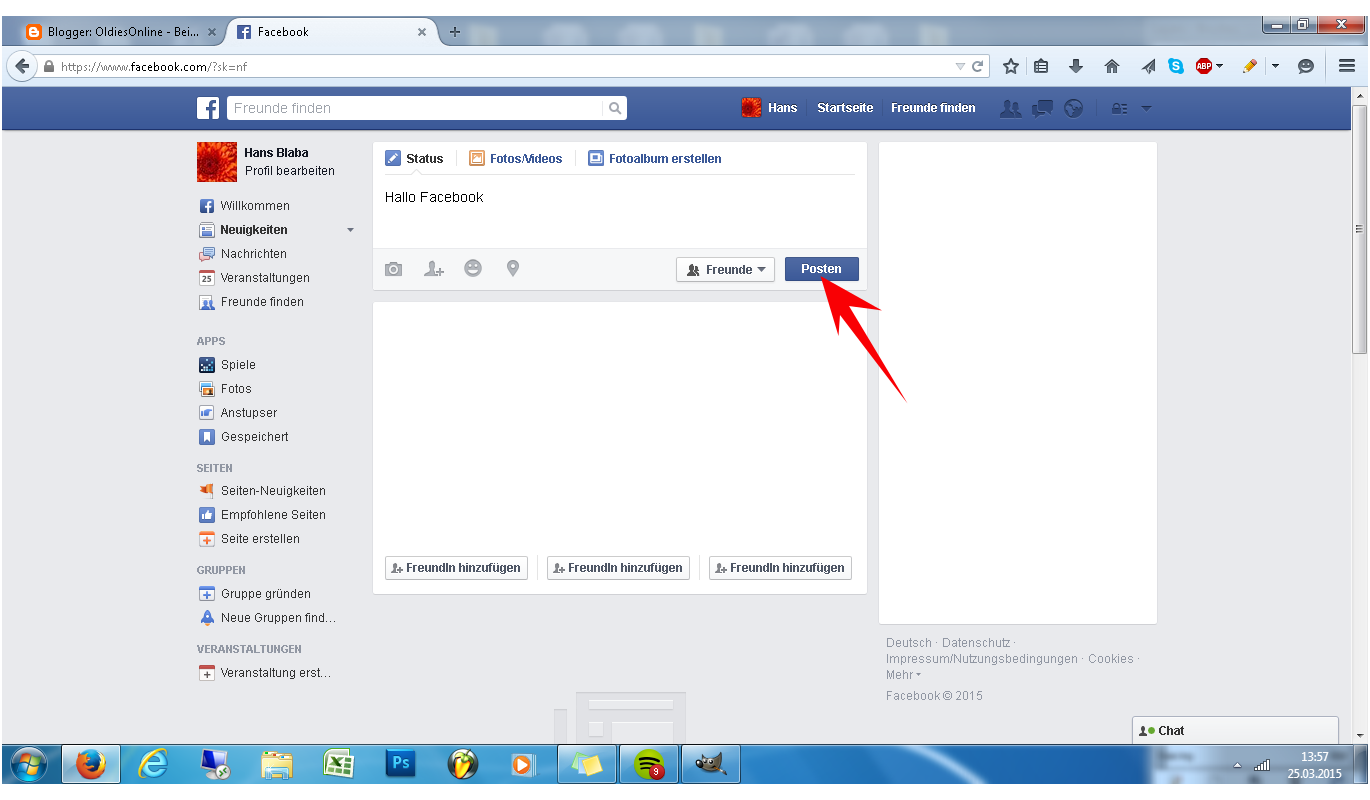The height and width of the screenshot is (800, 1370).
Task: Open URL history dropdown arrow
Action: [x=960, y=66]
